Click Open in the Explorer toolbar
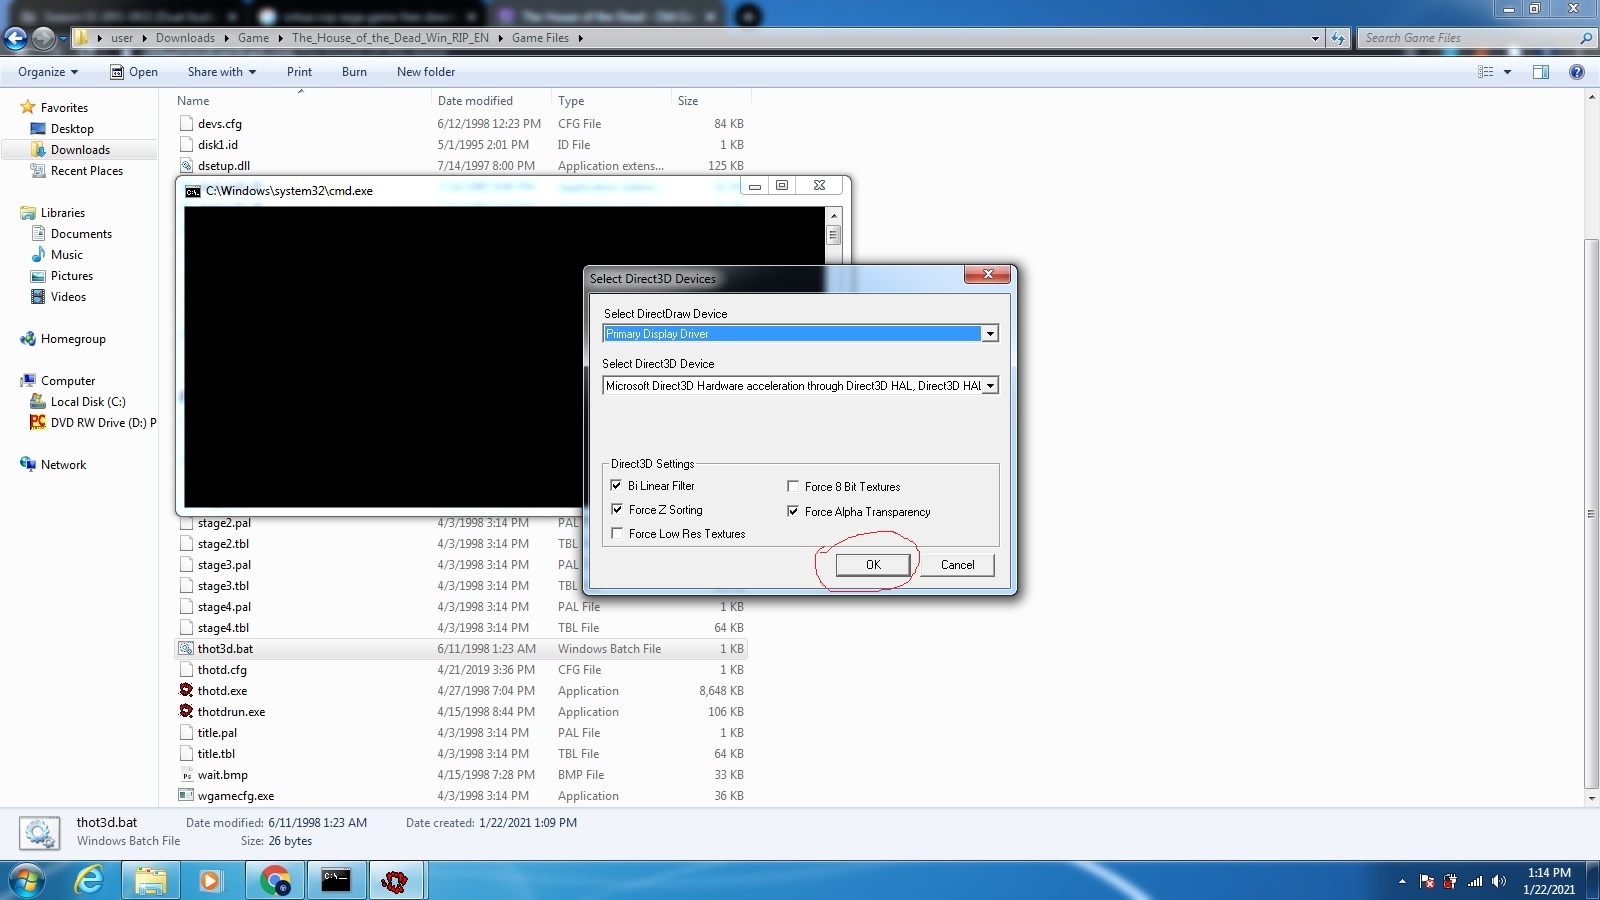The width and height of the screenshot is (1600, 900). tap(134, 72)
